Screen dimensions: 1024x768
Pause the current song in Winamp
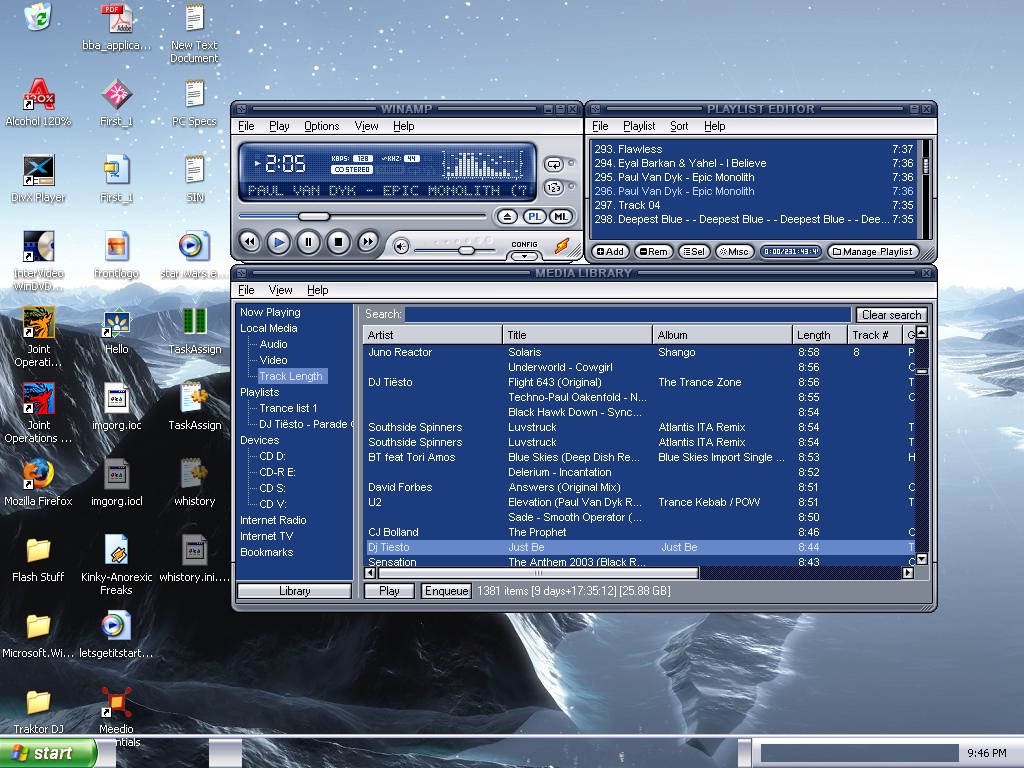(x=308, y=242)
